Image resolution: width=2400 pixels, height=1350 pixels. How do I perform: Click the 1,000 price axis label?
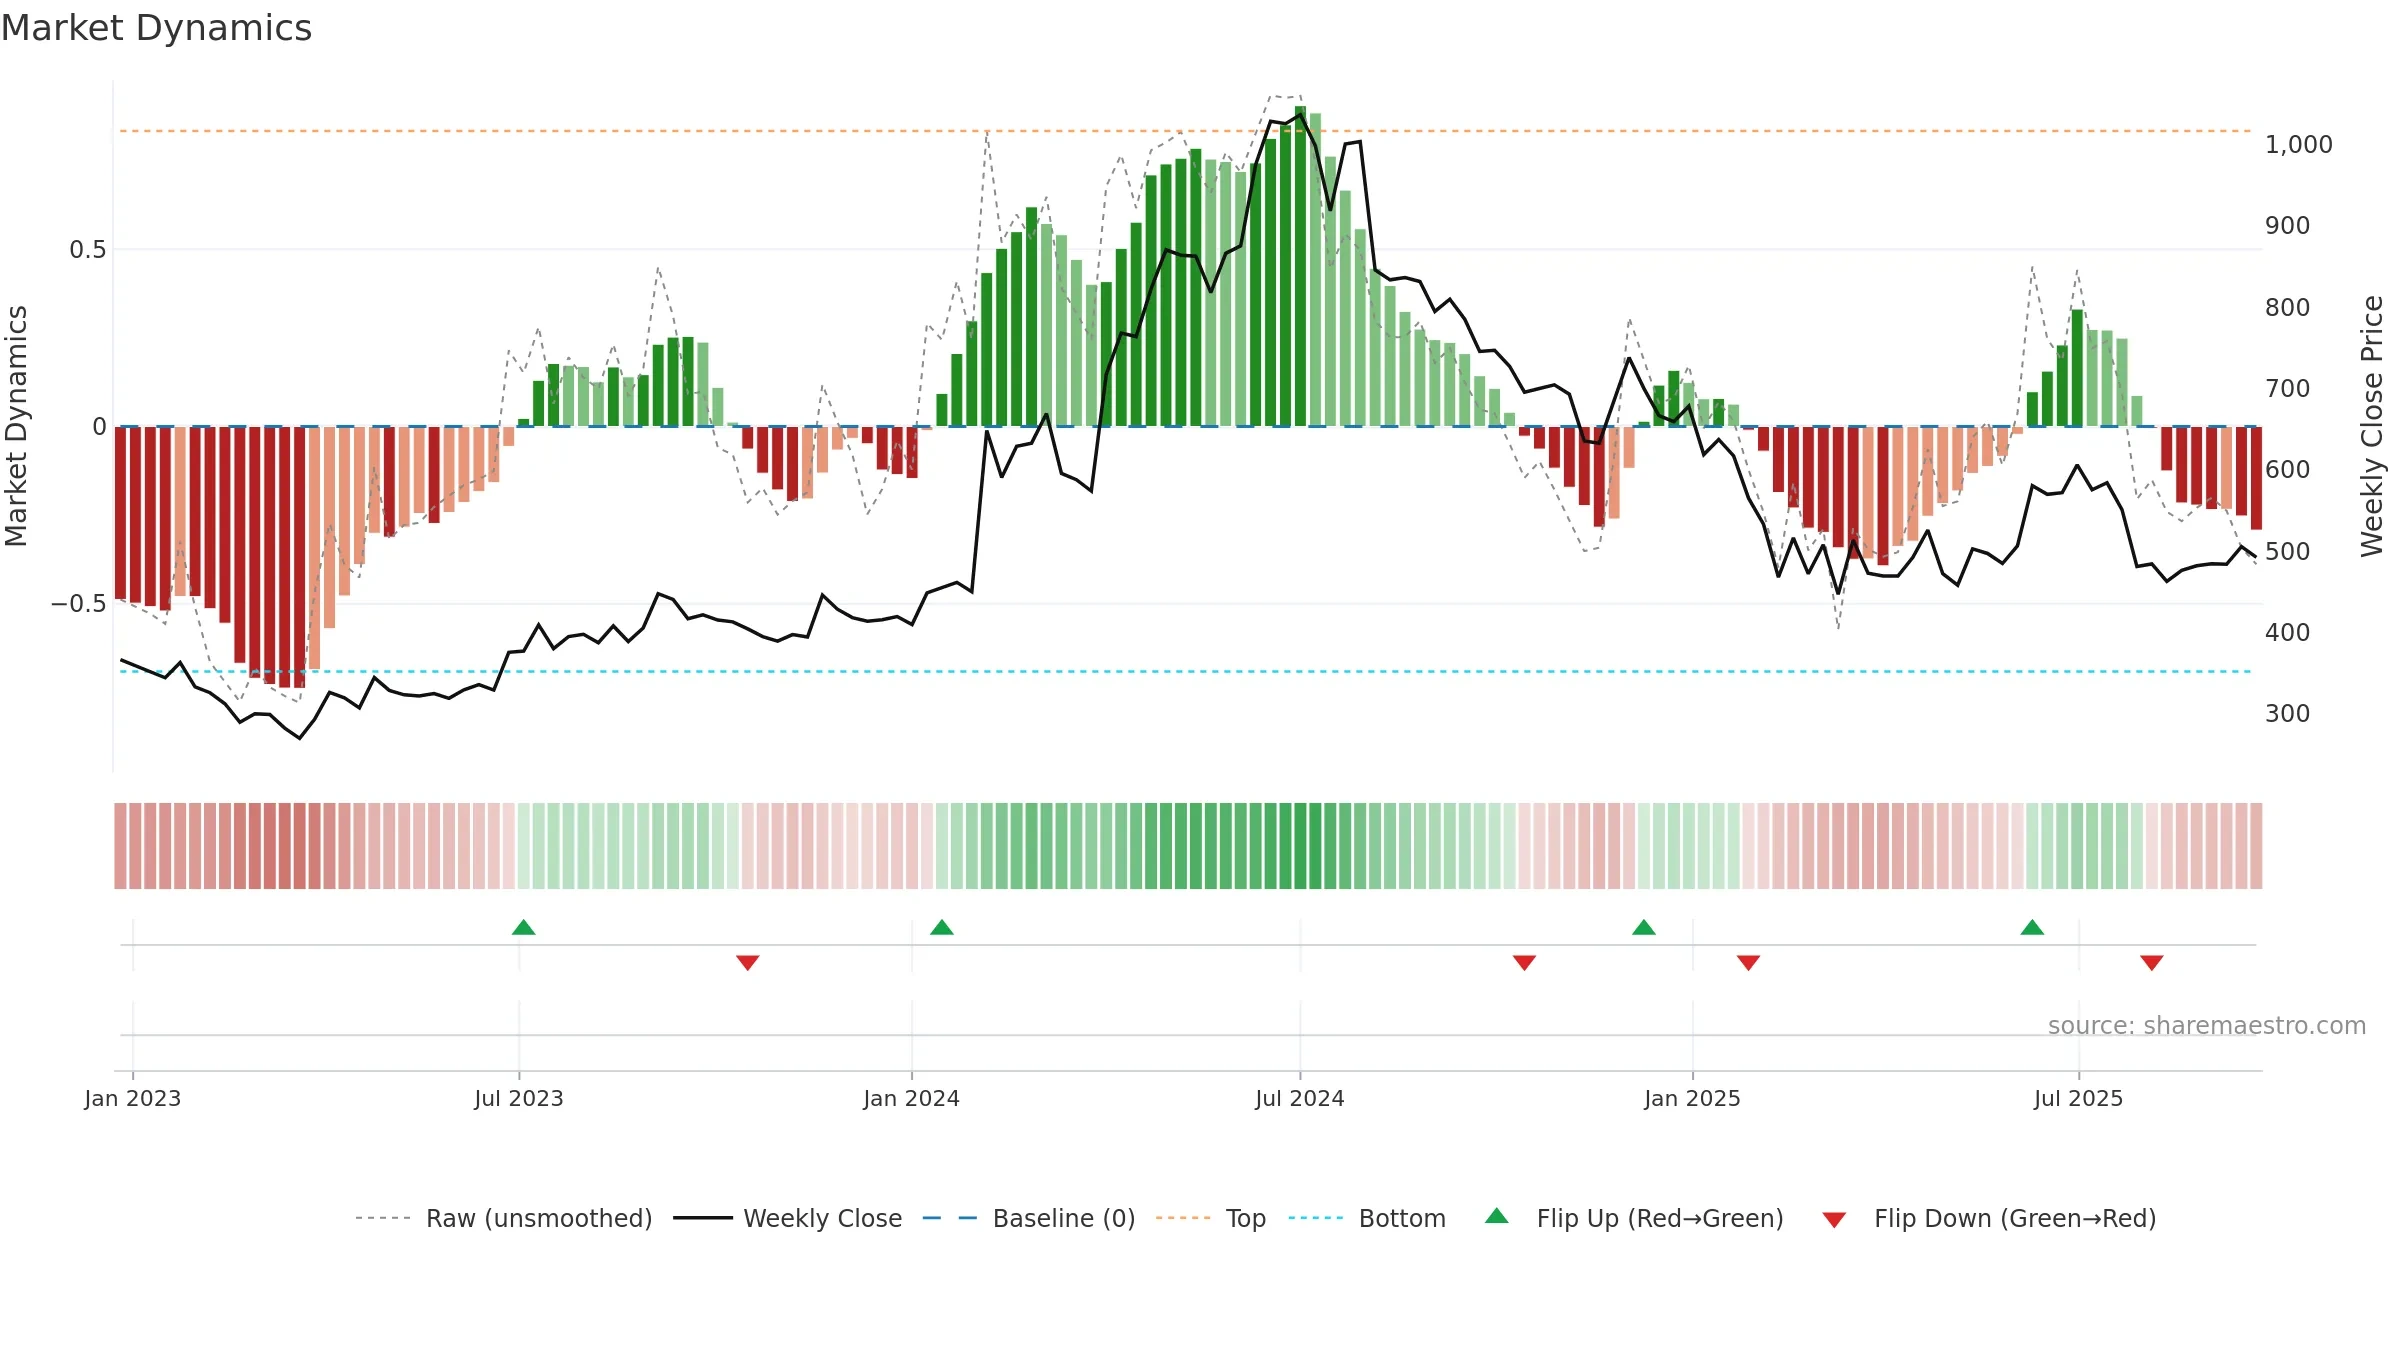(x=2299, y=144)
